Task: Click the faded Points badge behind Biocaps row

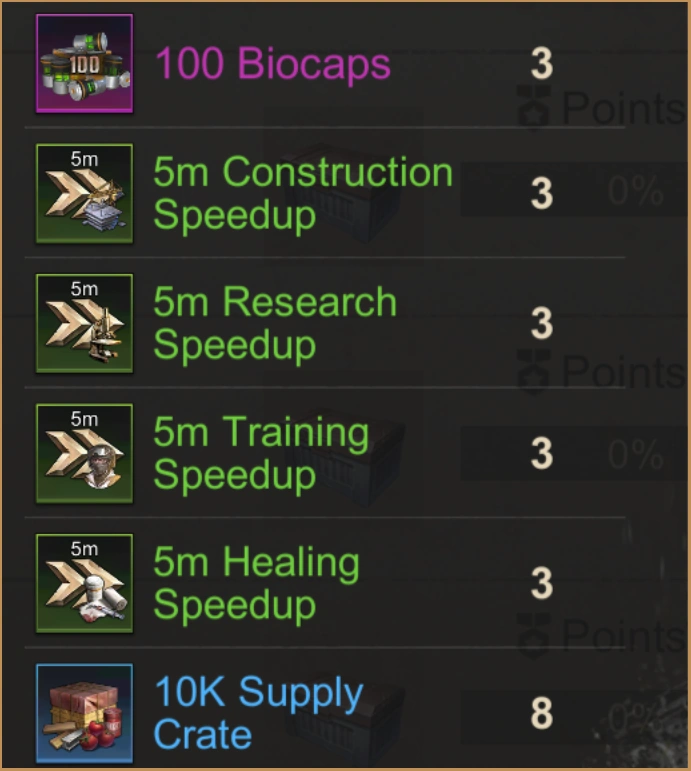Action: (x=601, y=107)
